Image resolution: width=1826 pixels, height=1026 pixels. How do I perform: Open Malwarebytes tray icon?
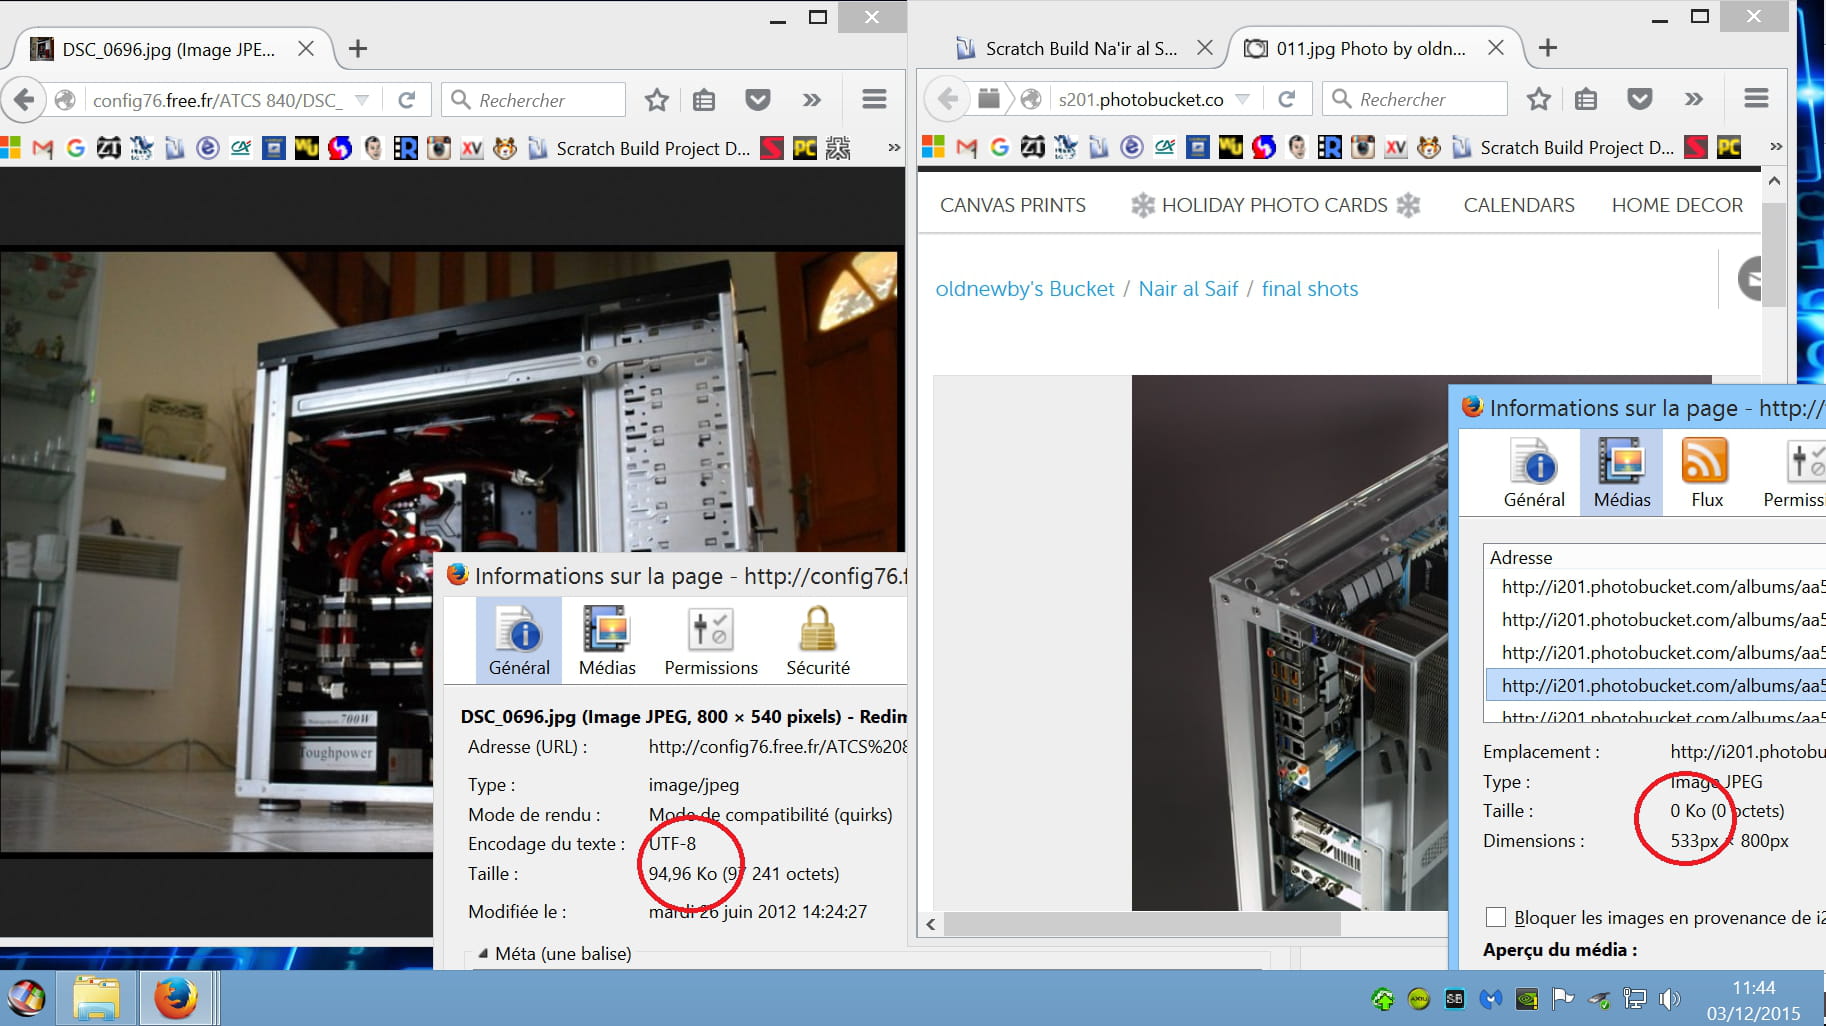(x=1491, y=999)
